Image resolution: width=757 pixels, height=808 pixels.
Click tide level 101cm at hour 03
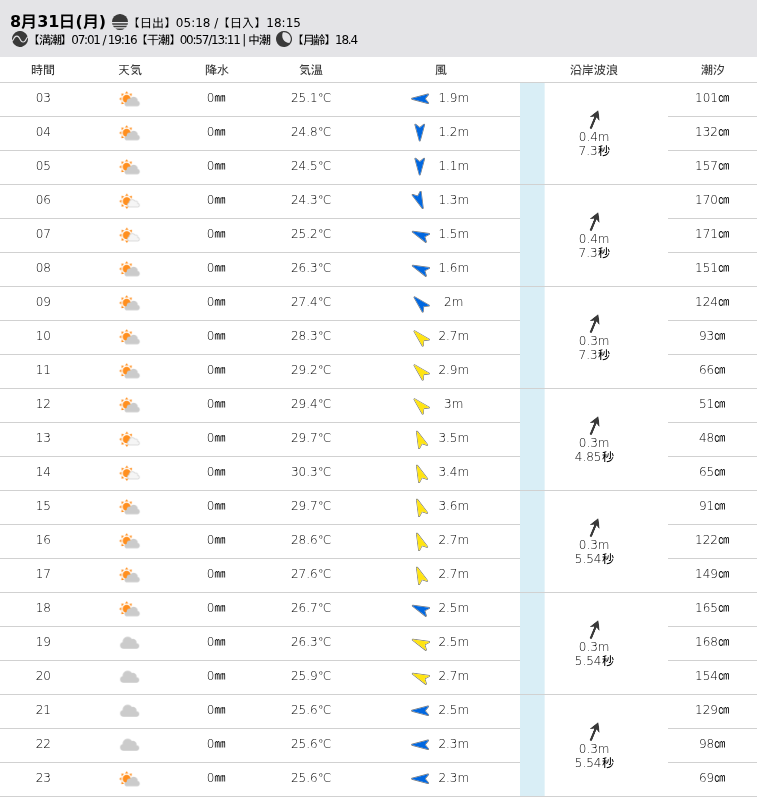click(712, 98)
